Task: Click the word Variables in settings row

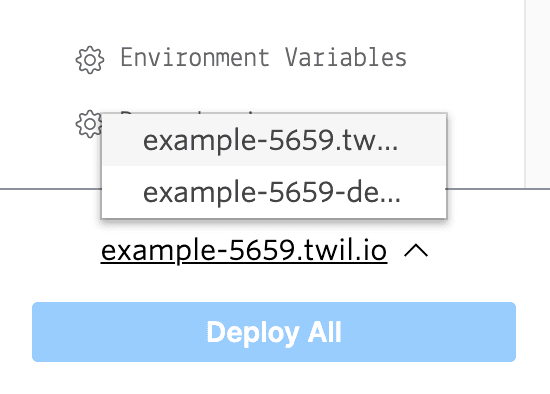Action: (346, 58)
